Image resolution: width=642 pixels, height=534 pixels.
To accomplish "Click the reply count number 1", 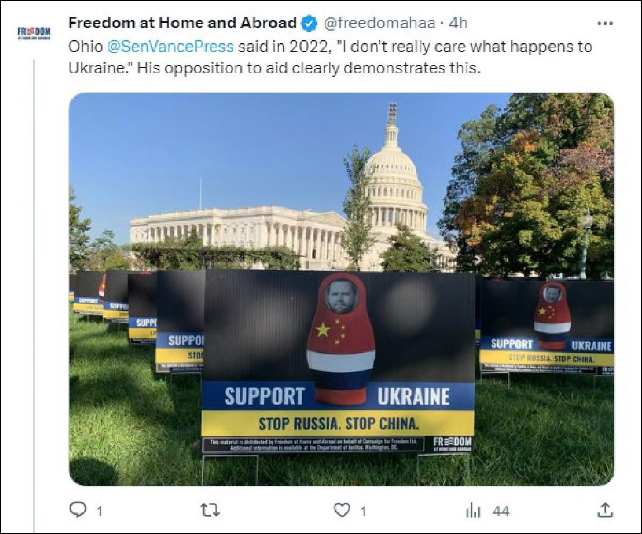I will pyautogui.click(x=99, y=511).
